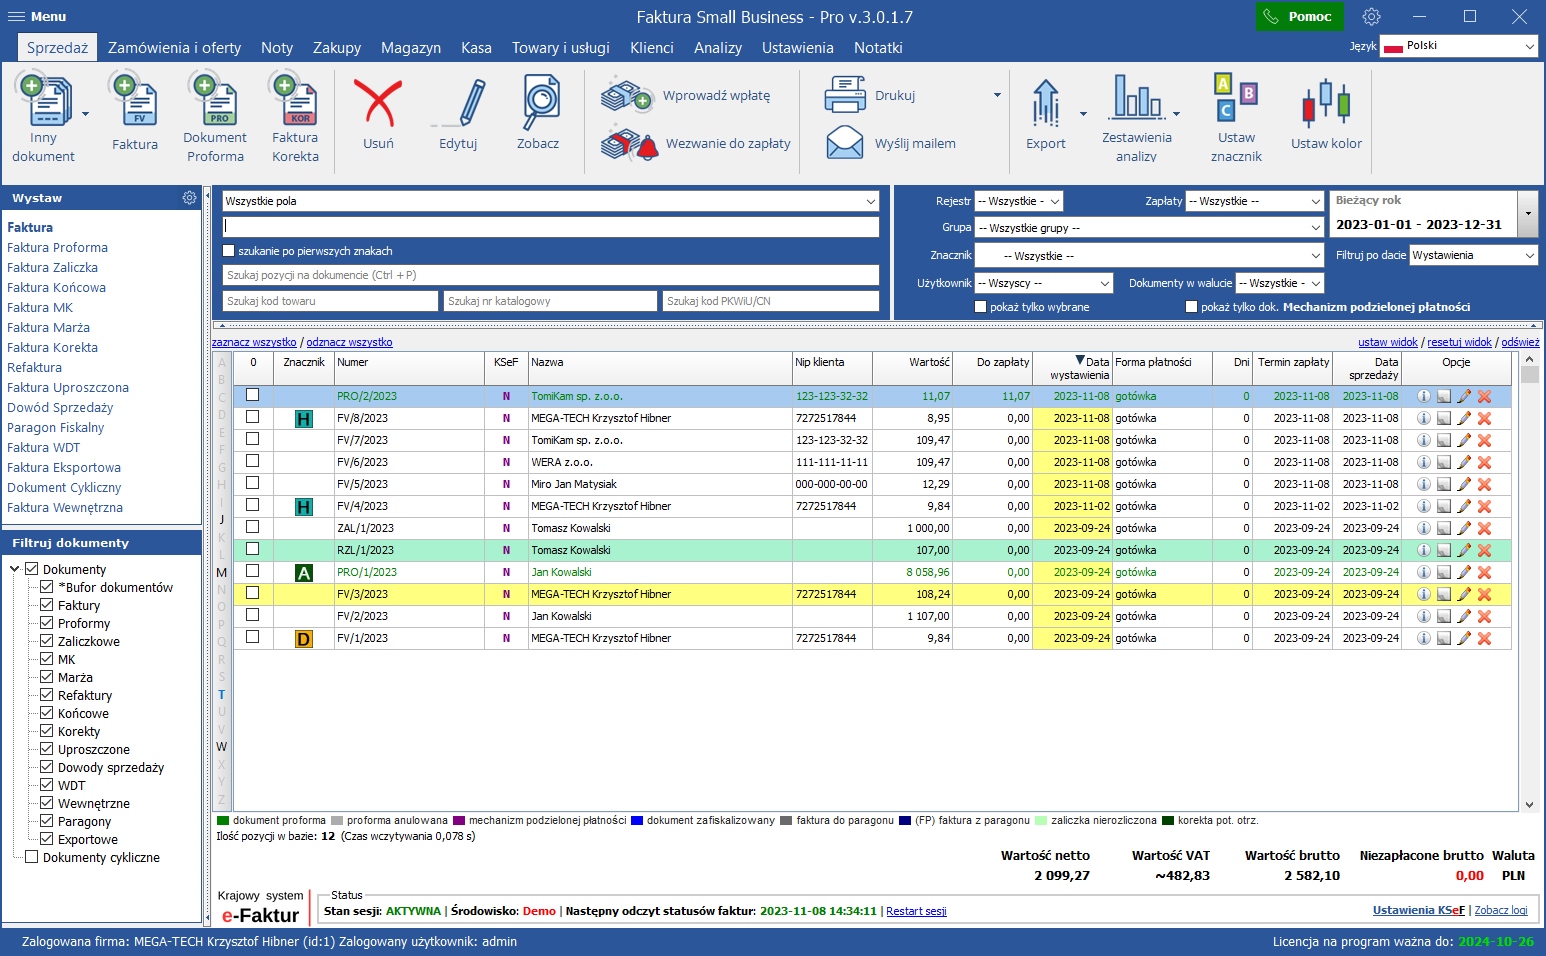Open Faktura Korekta toolbar icon

295,103
